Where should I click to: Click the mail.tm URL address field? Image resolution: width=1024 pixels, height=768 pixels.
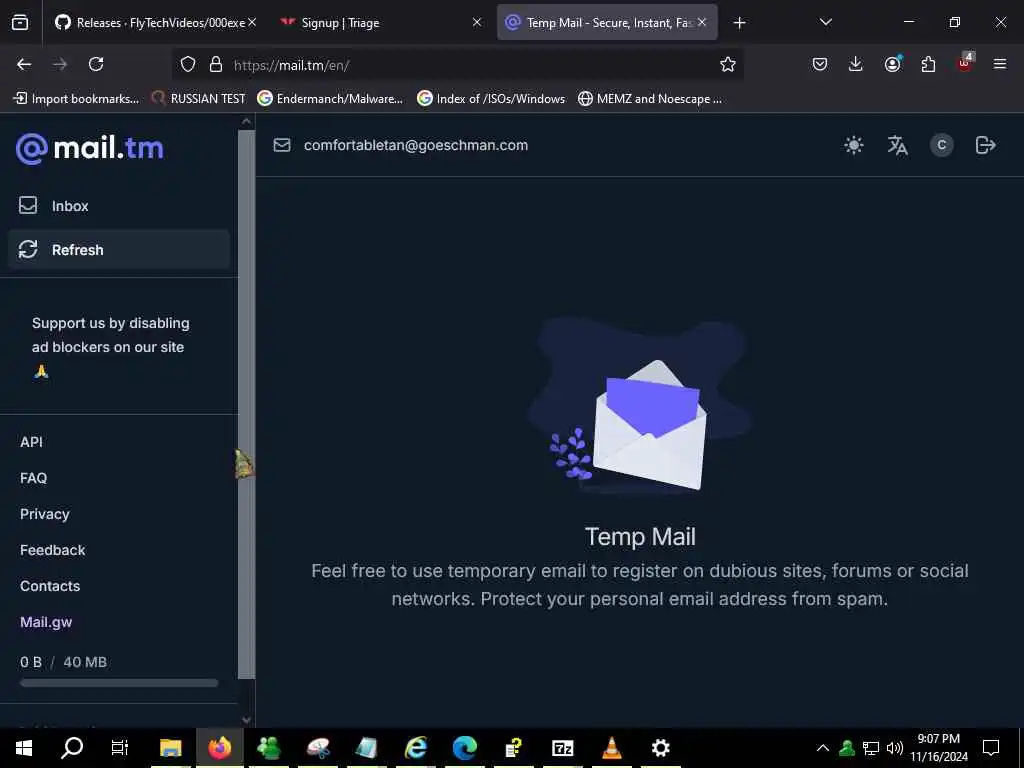(457, 65)
